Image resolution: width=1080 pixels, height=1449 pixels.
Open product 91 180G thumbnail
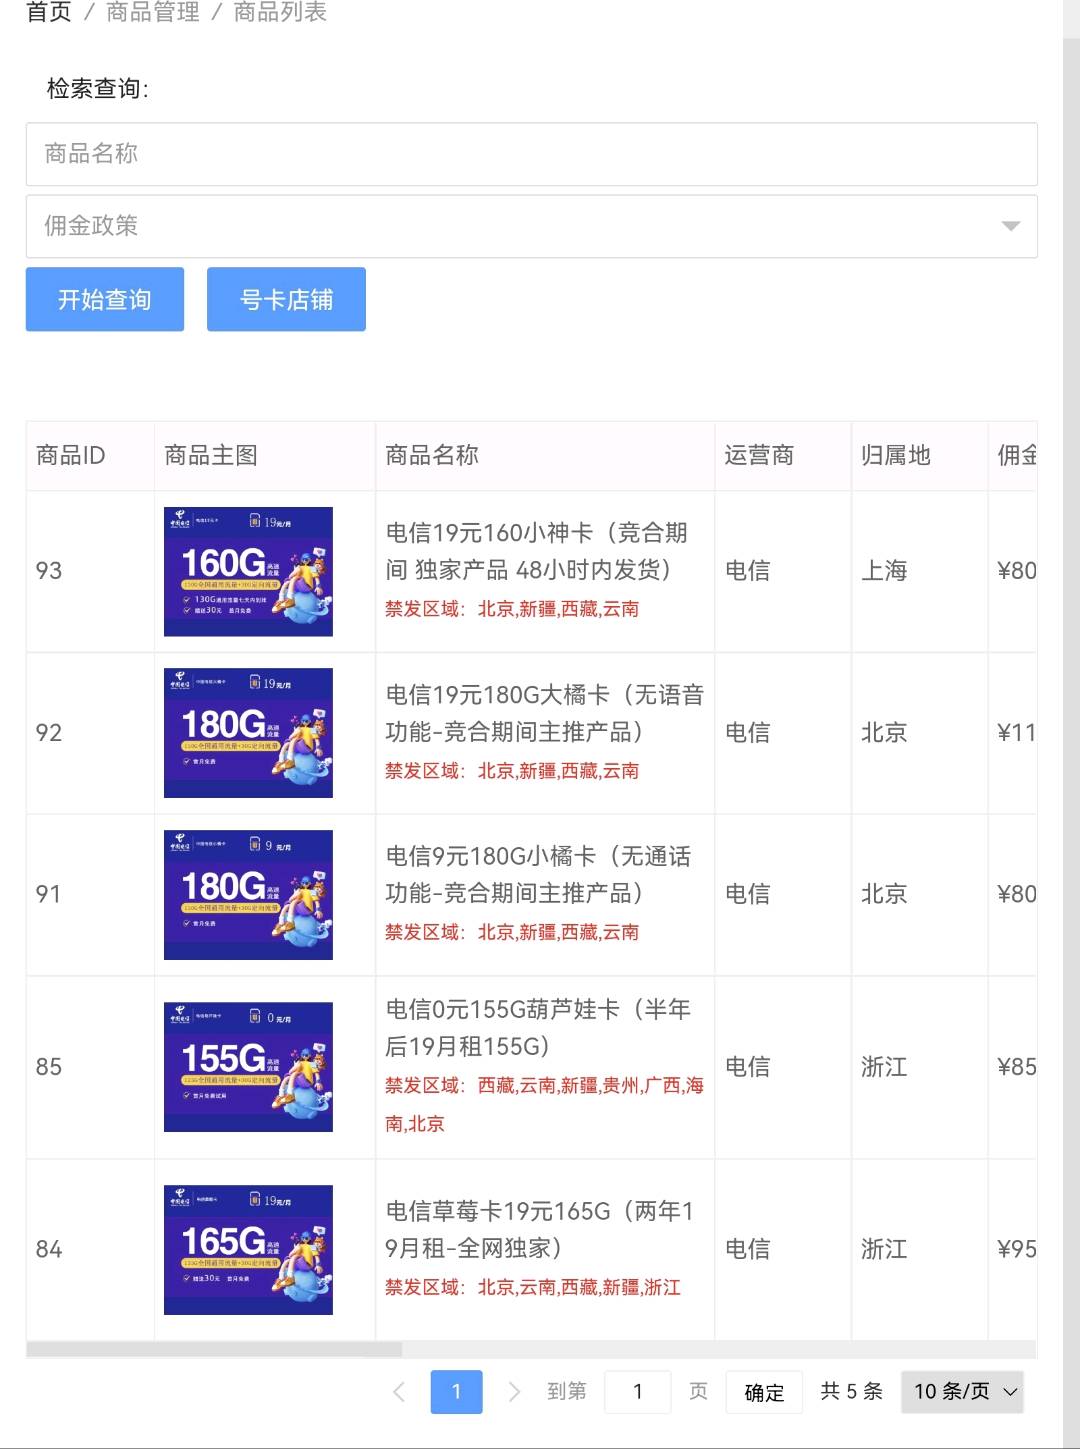(x=248, y=895)
